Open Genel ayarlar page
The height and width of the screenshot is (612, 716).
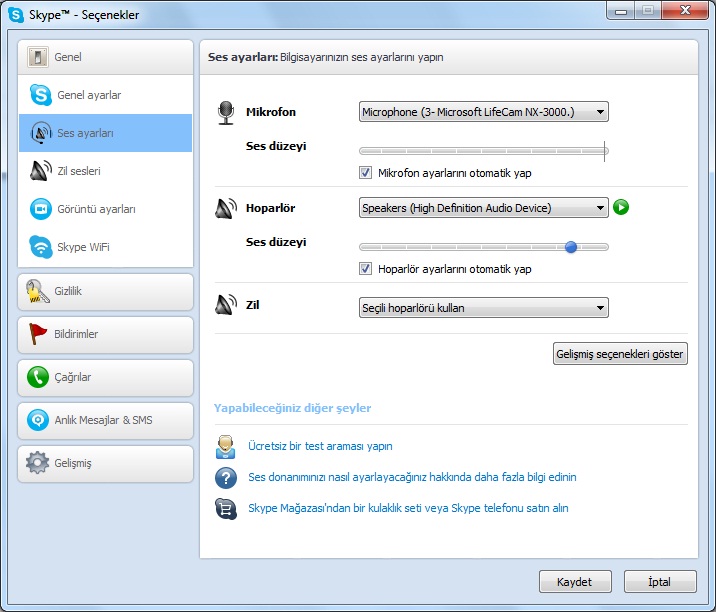coord(105,95)
